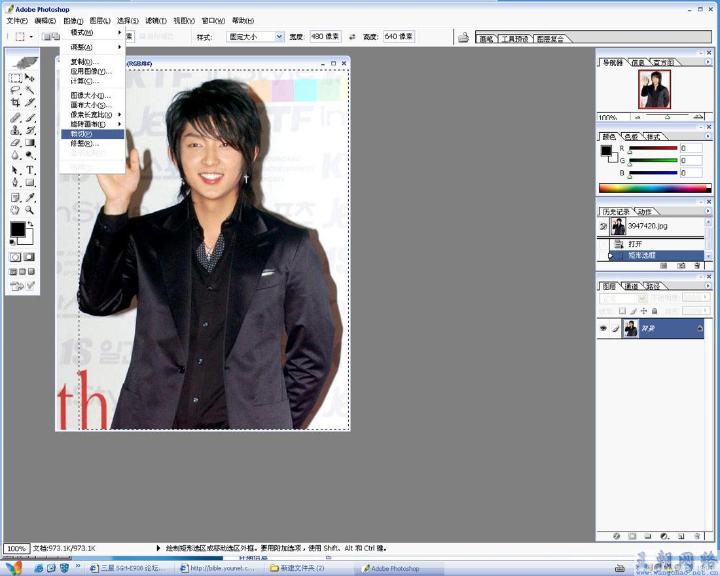Select the Crop tool in toolbox
Image resolution: width=720 pixels, height=576 pixels.
[x=15, y=103]
